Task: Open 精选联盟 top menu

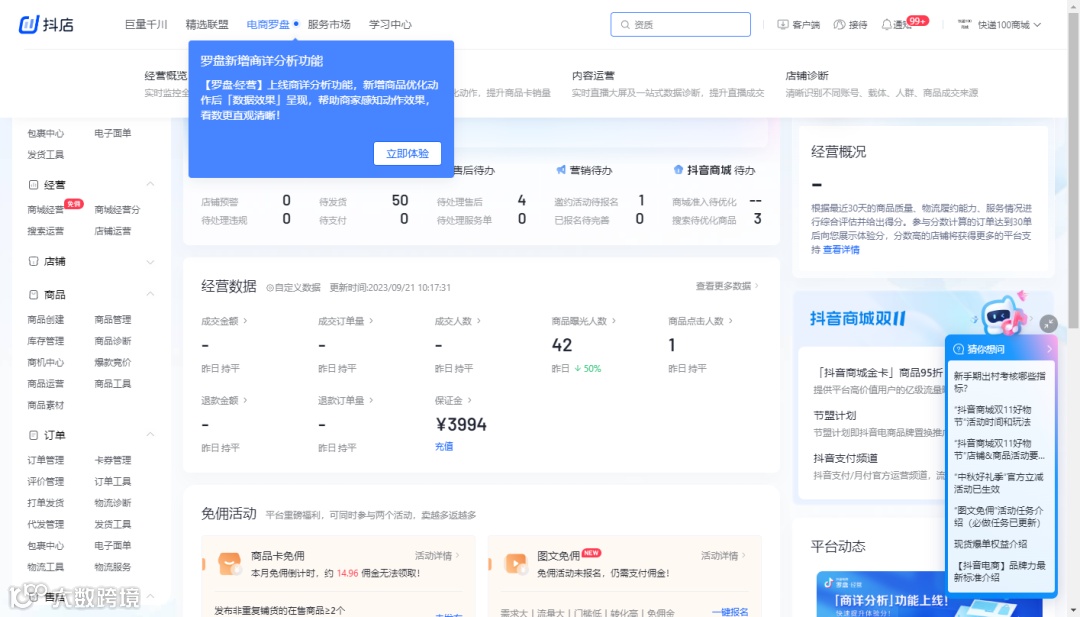Action: [x=207, y=25]
